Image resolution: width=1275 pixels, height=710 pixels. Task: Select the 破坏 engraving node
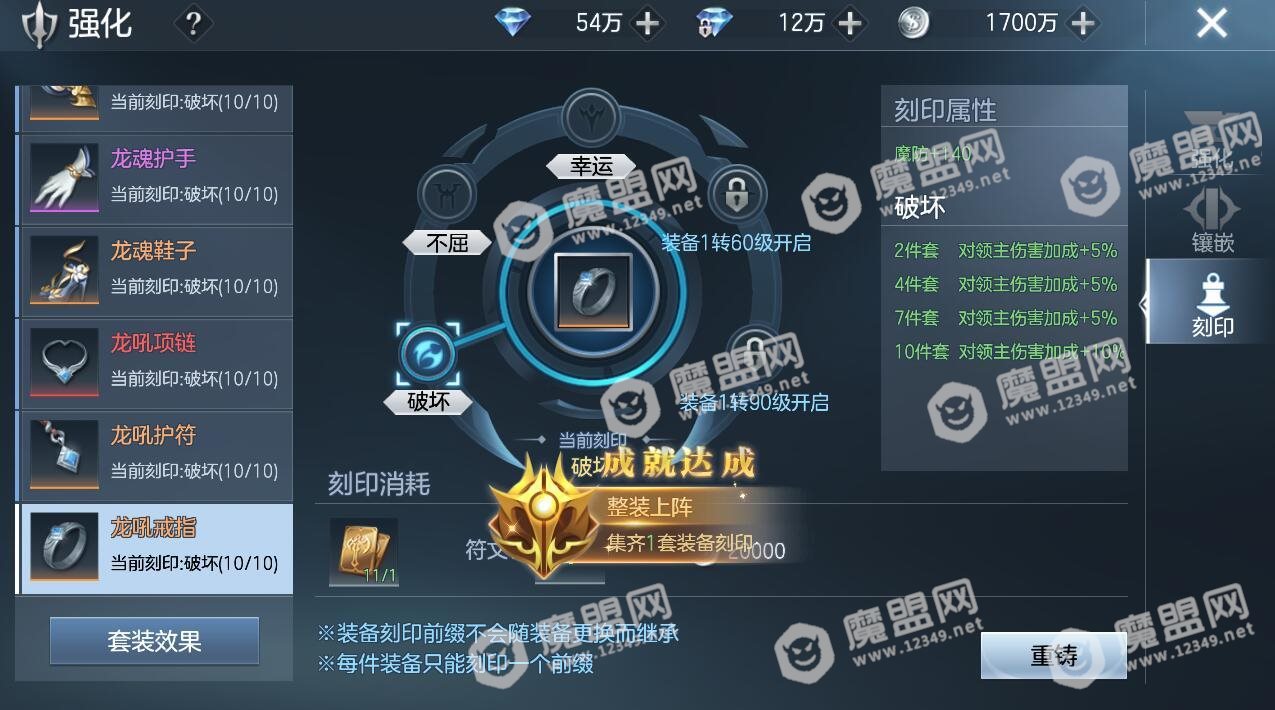point(428,354)
